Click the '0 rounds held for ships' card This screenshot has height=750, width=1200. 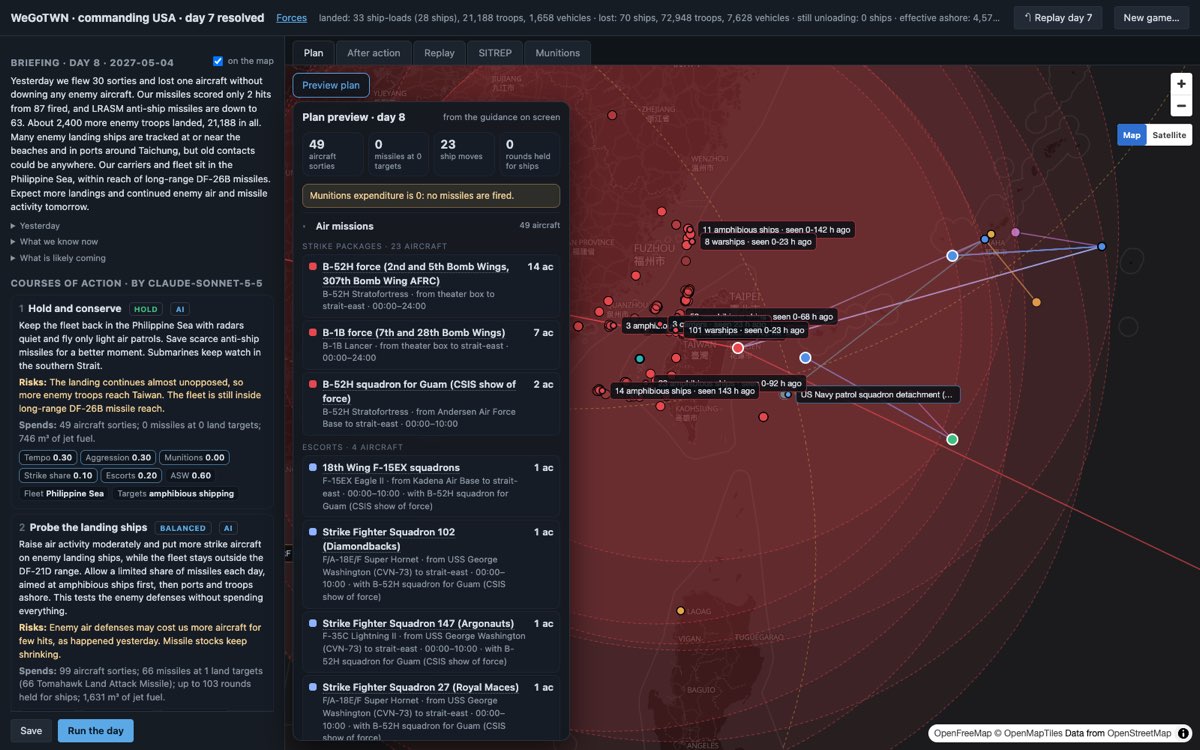pyautogui.click(x=530, y=154)
